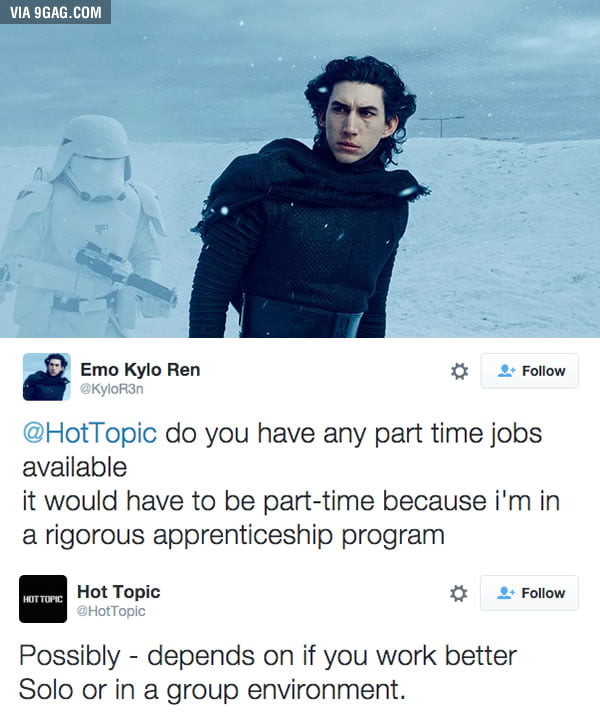Open the Hot Topic display name
Image resolution: width=600 pixels, height=720 pixels.
pyautogui.click(x=118, y=592)
